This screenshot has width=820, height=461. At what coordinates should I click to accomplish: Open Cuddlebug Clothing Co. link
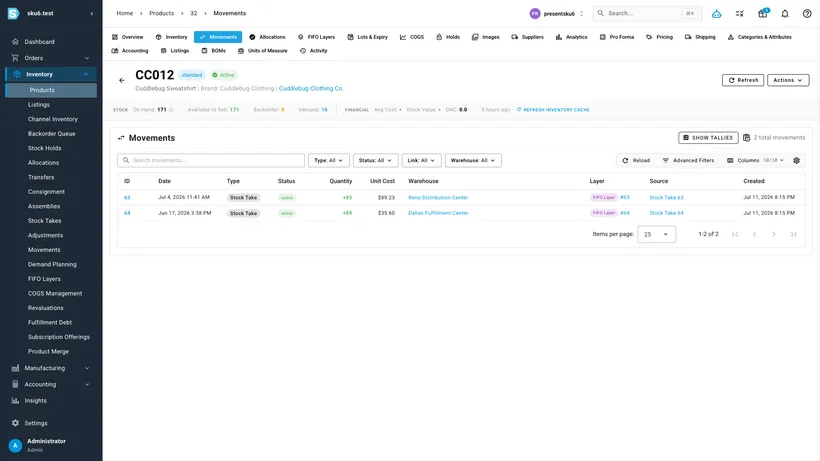pos(311,88)
